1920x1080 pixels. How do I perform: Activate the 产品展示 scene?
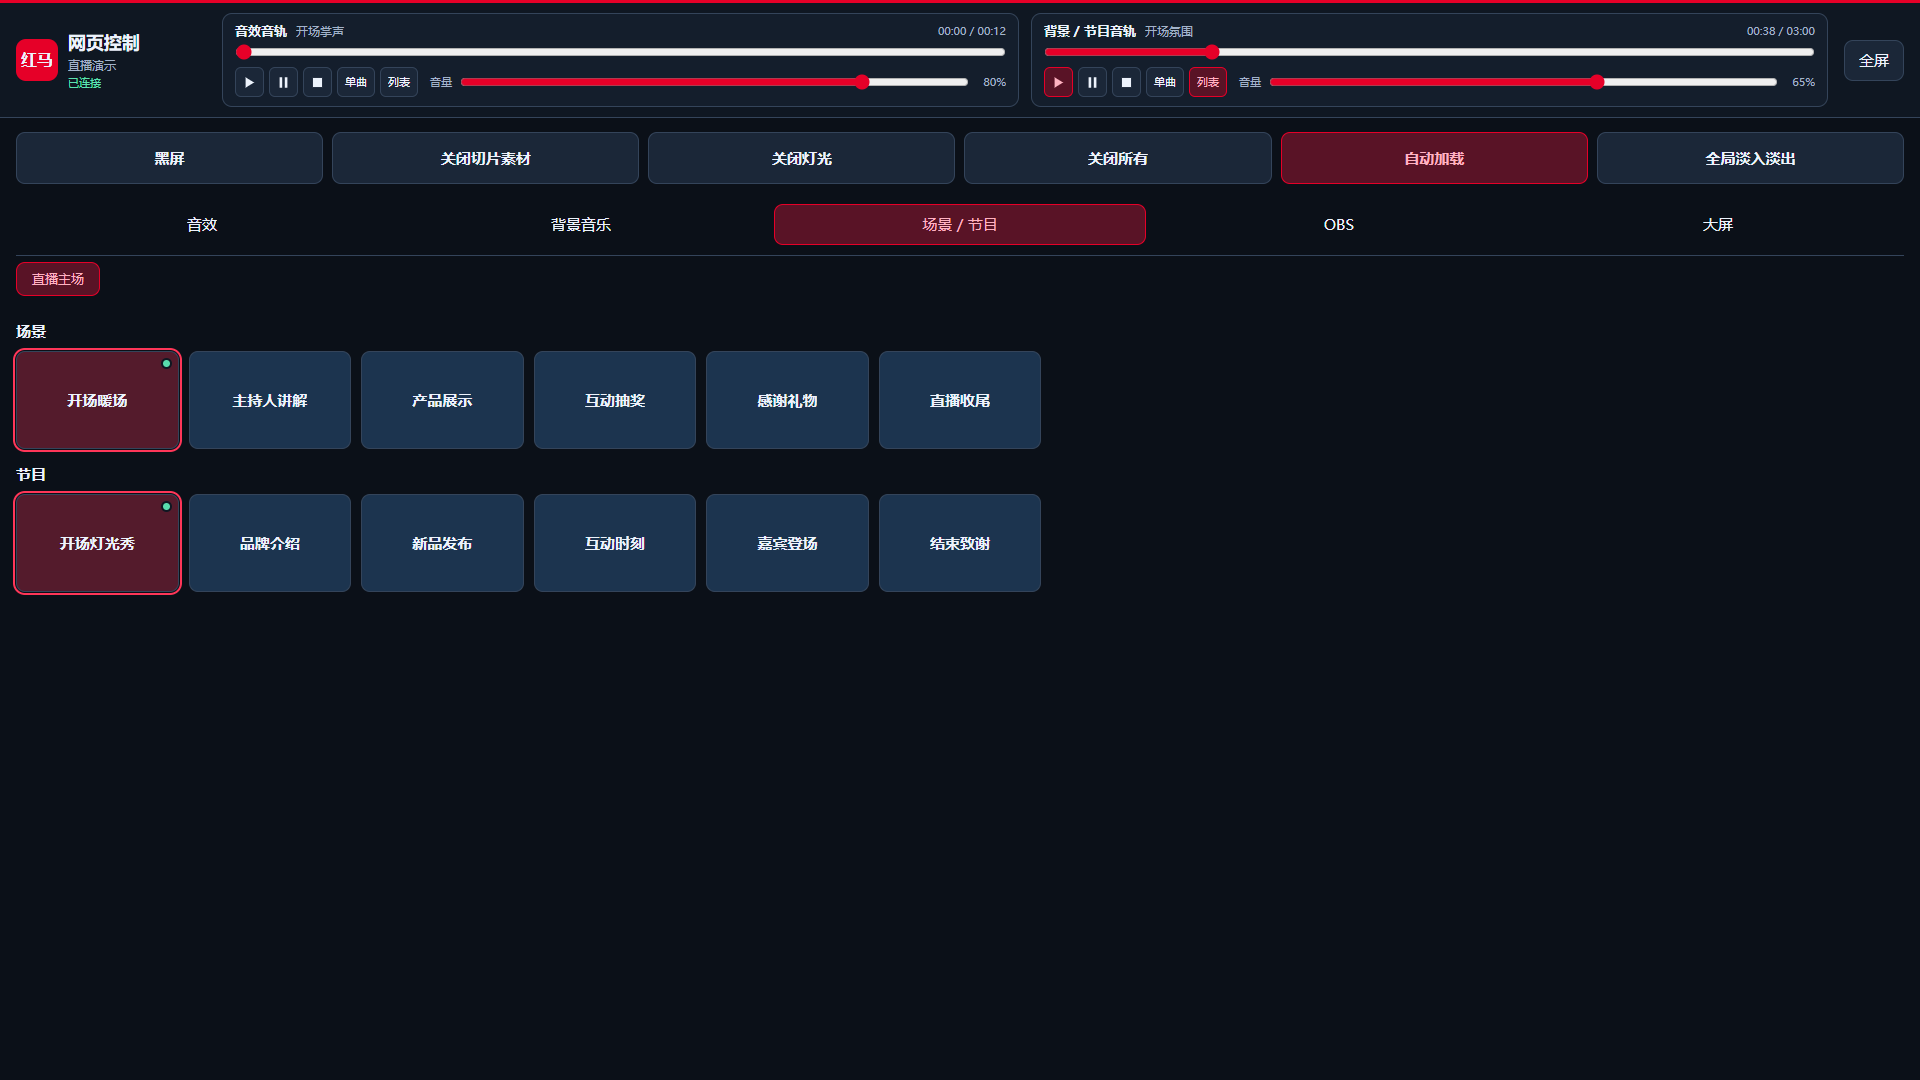(x=442, y=400)
